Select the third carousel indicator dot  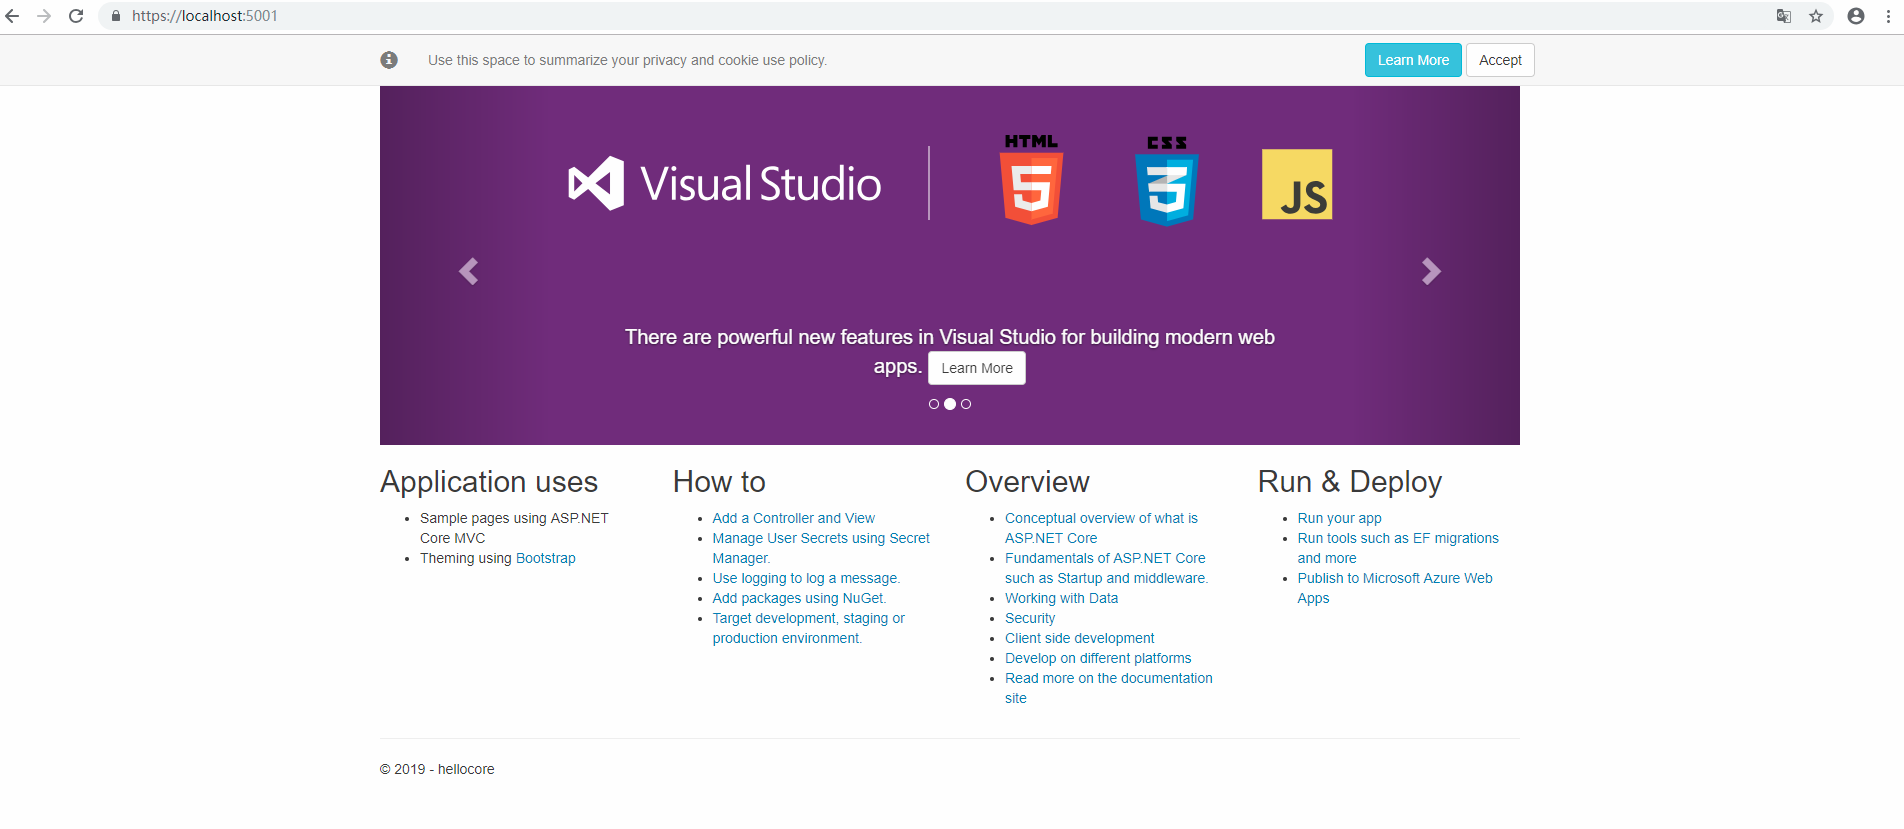966,404
